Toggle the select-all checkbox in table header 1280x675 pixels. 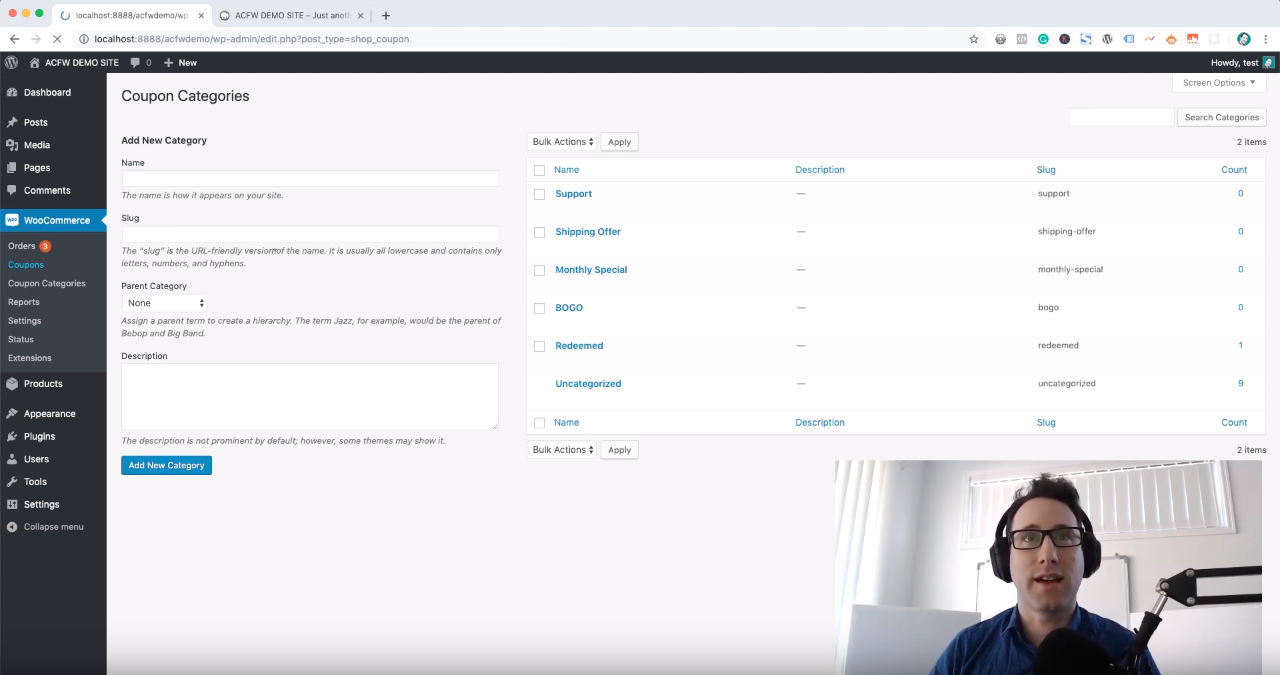[540, 170]
